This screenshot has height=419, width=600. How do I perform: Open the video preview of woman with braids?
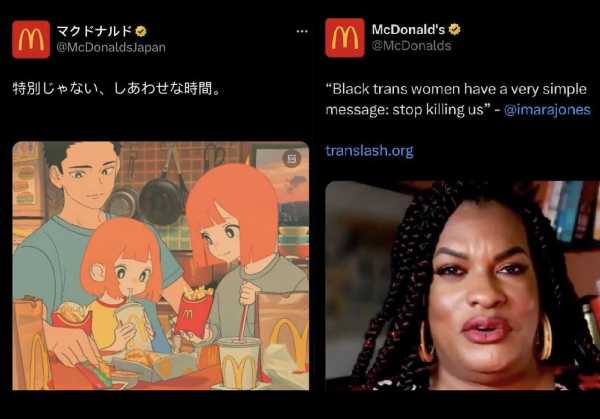click(x=462, y=285)
